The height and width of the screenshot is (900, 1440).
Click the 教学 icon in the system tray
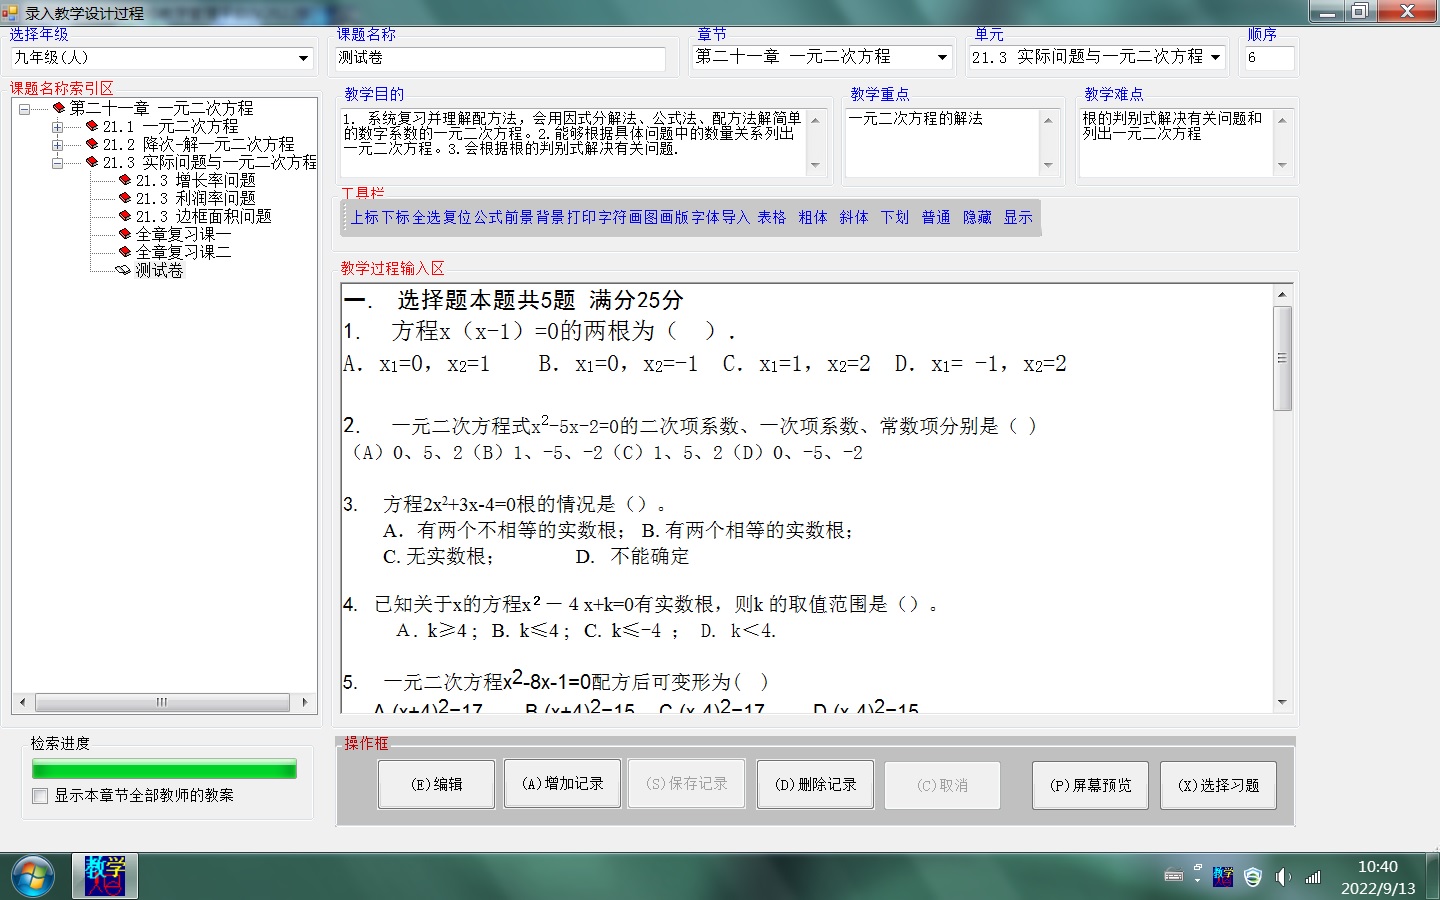coord(1222,877)
